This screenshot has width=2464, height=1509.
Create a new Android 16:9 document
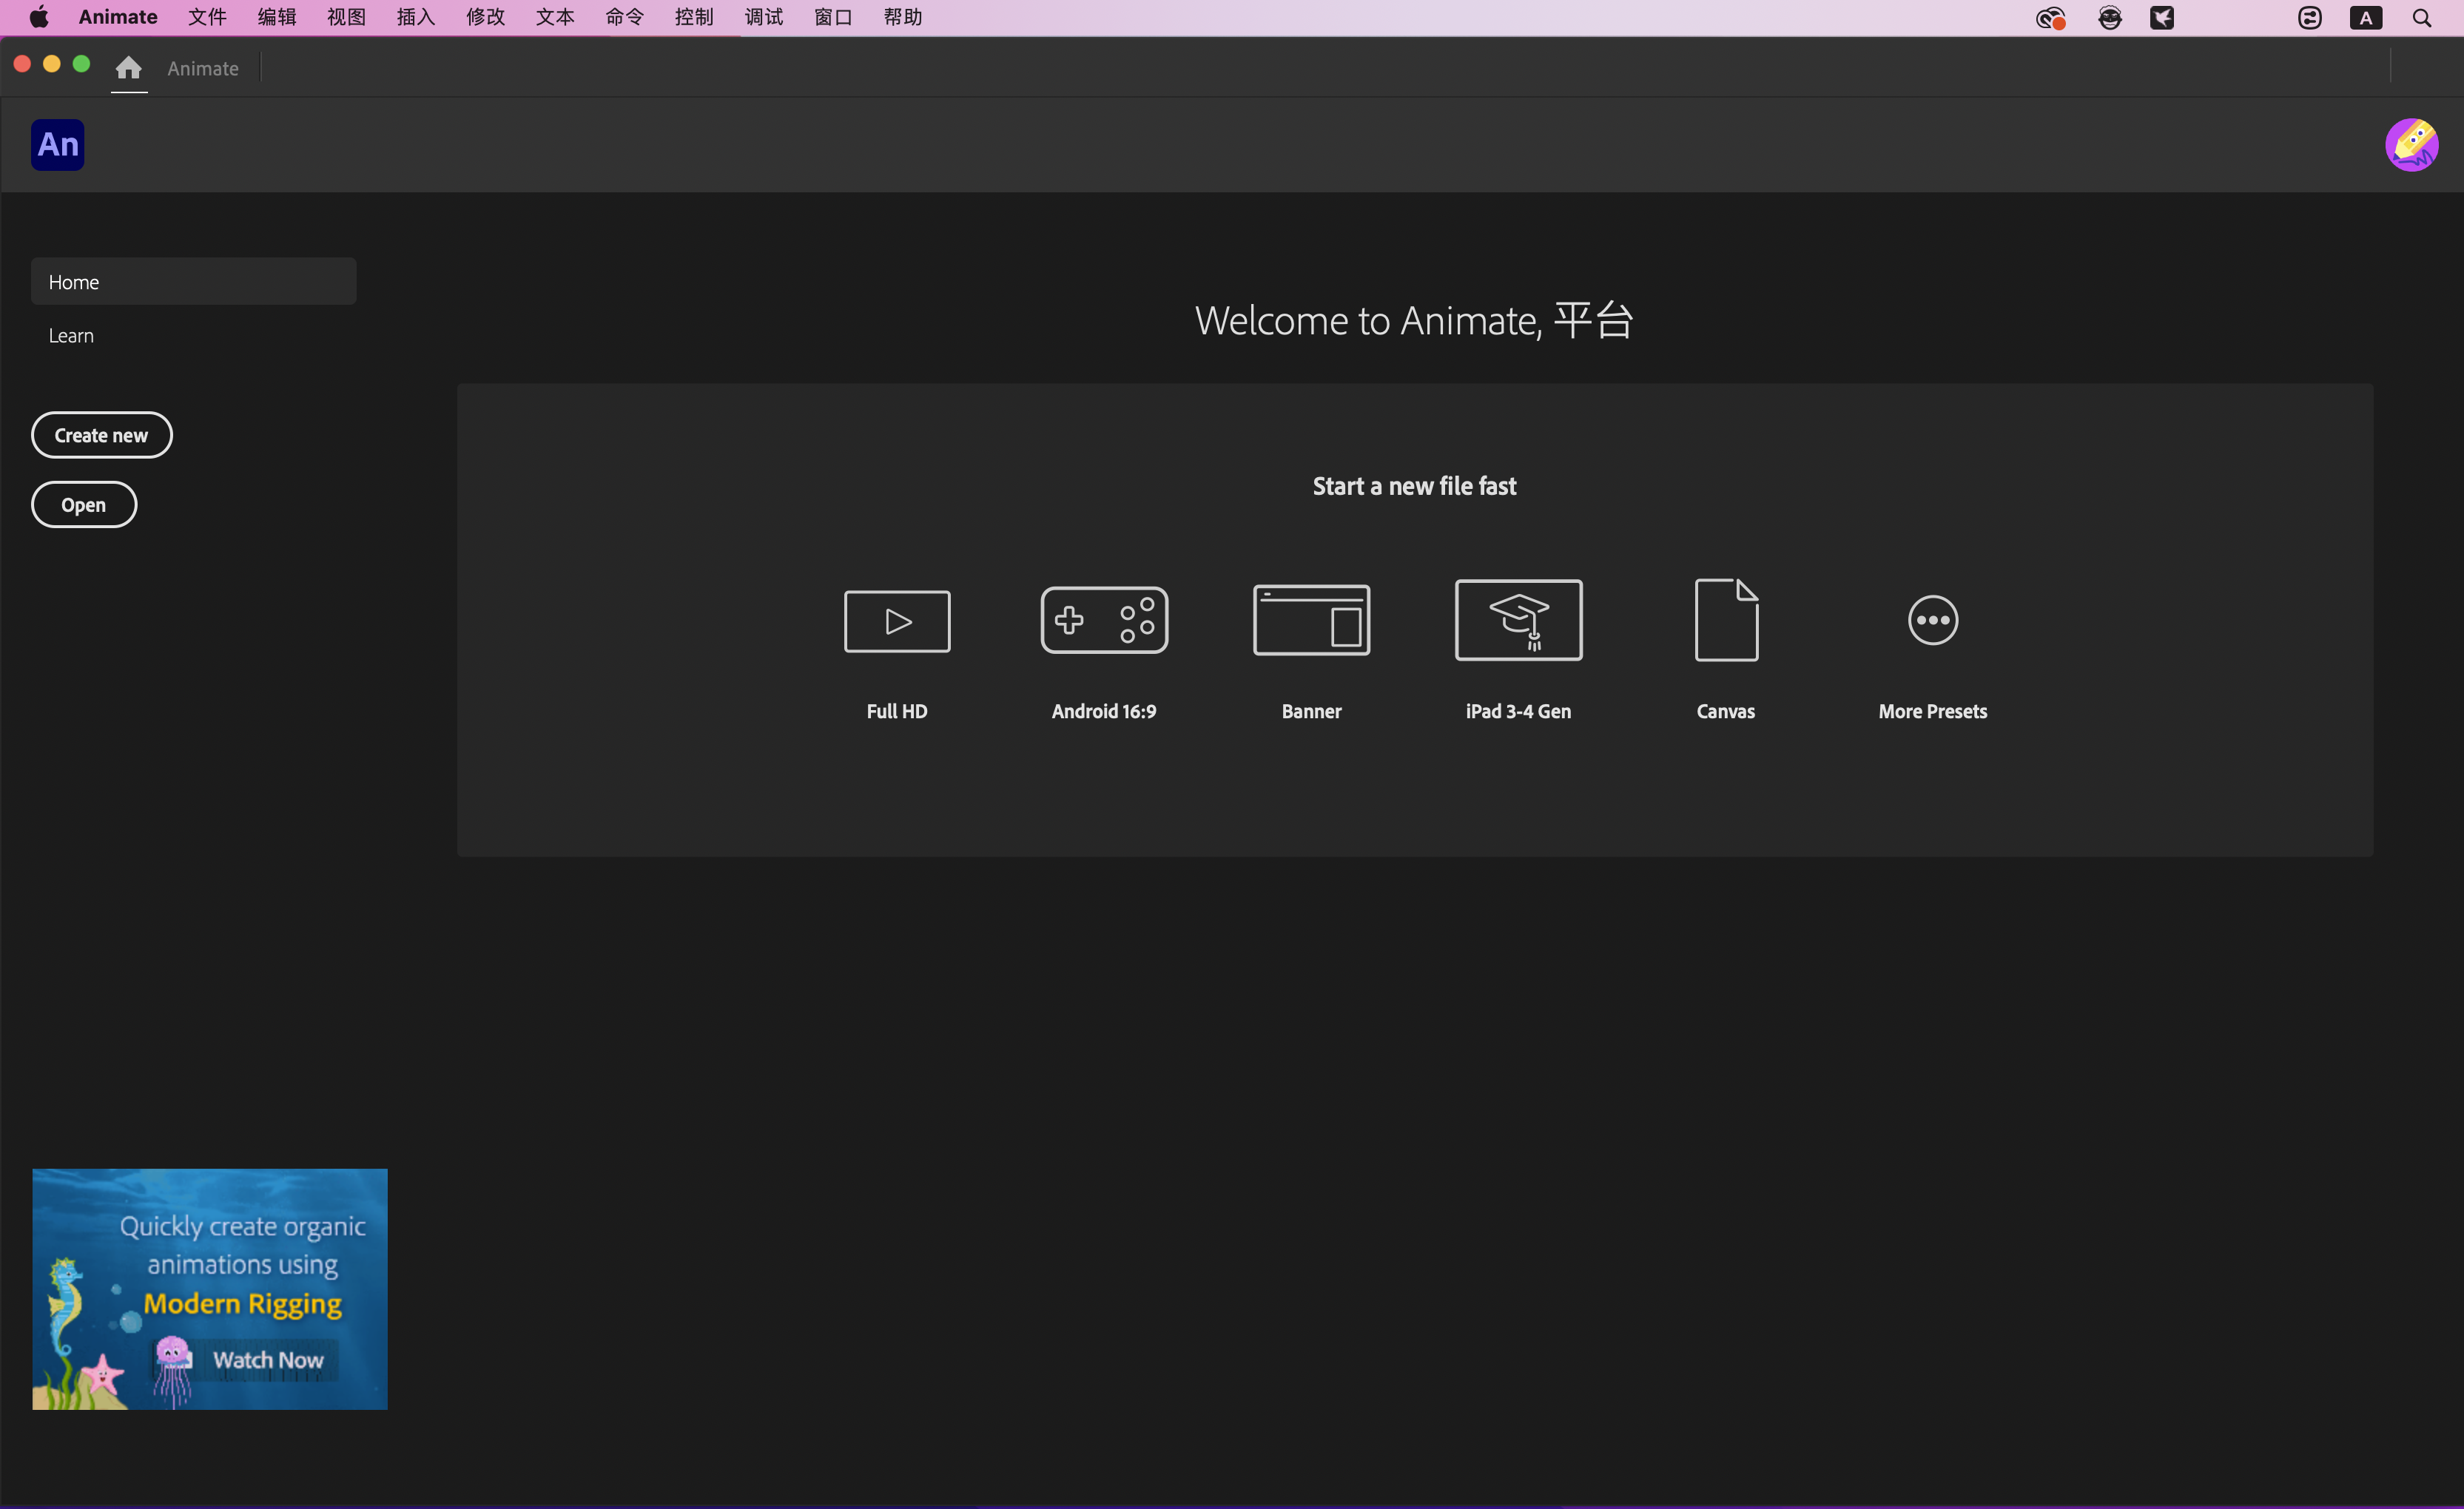pos(1103,650)
